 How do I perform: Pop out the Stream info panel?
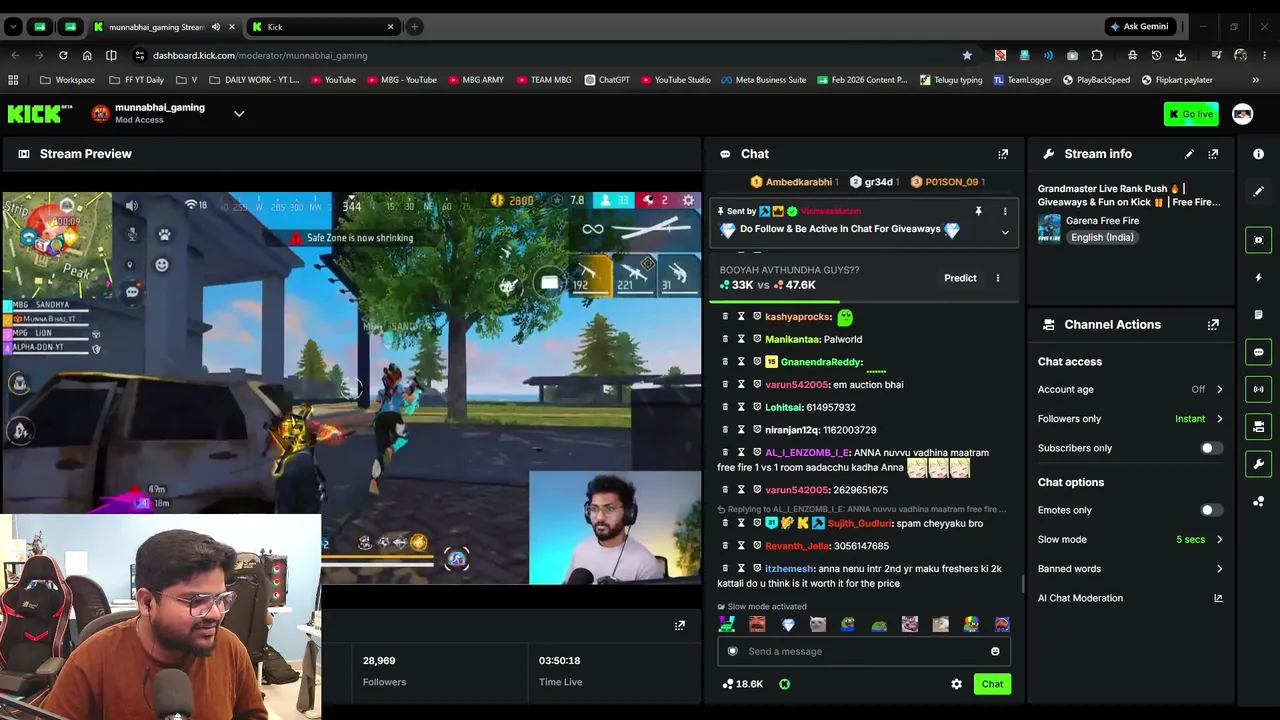coord(1213,154)
